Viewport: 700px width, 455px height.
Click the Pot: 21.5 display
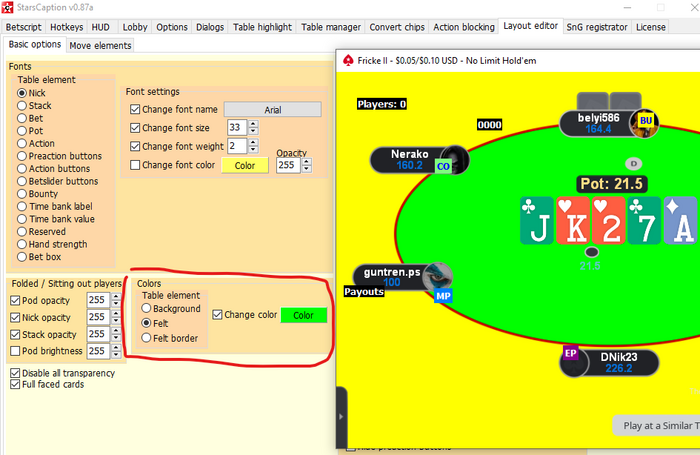coord(612,184)
